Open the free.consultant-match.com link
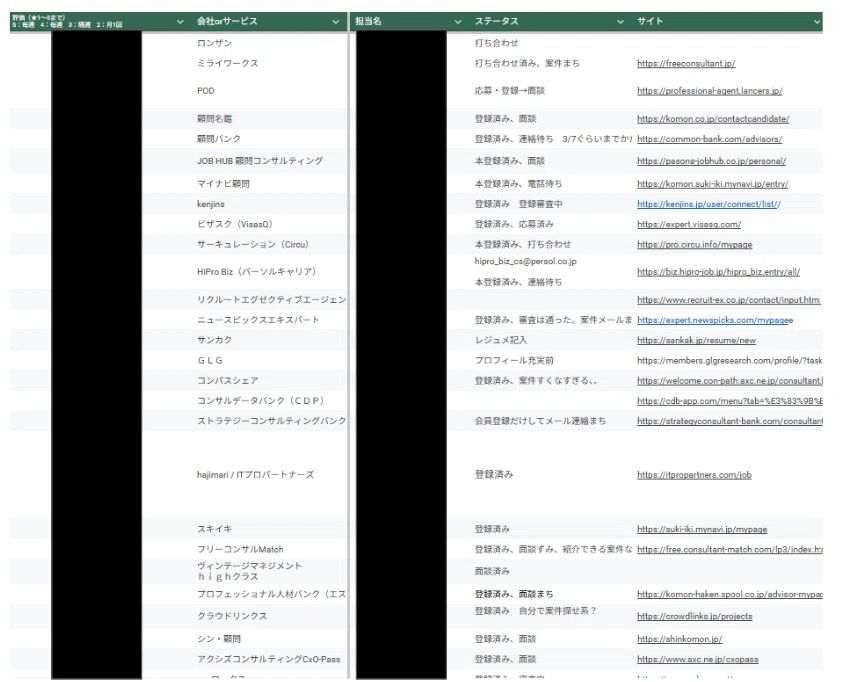 pyautogui.click(x=730, y=549)
